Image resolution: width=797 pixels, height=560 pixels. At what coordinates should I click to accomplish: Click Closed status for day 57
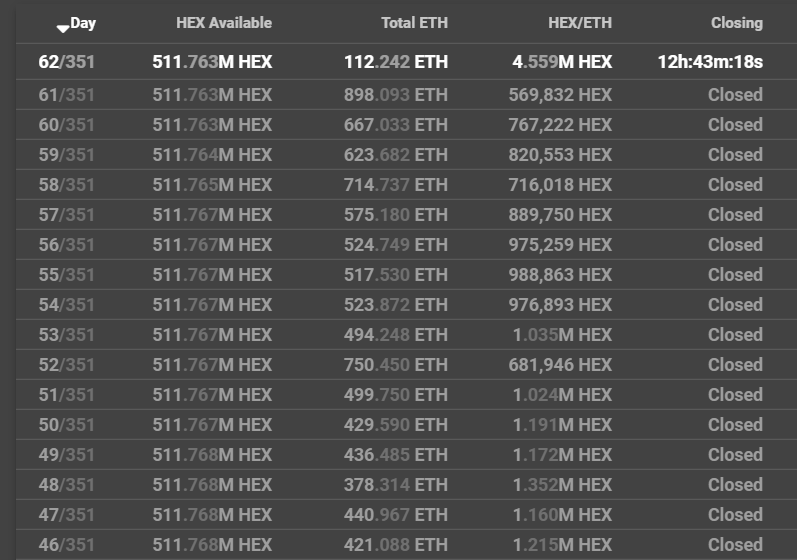pyautogui.click(x=735, y=214)
